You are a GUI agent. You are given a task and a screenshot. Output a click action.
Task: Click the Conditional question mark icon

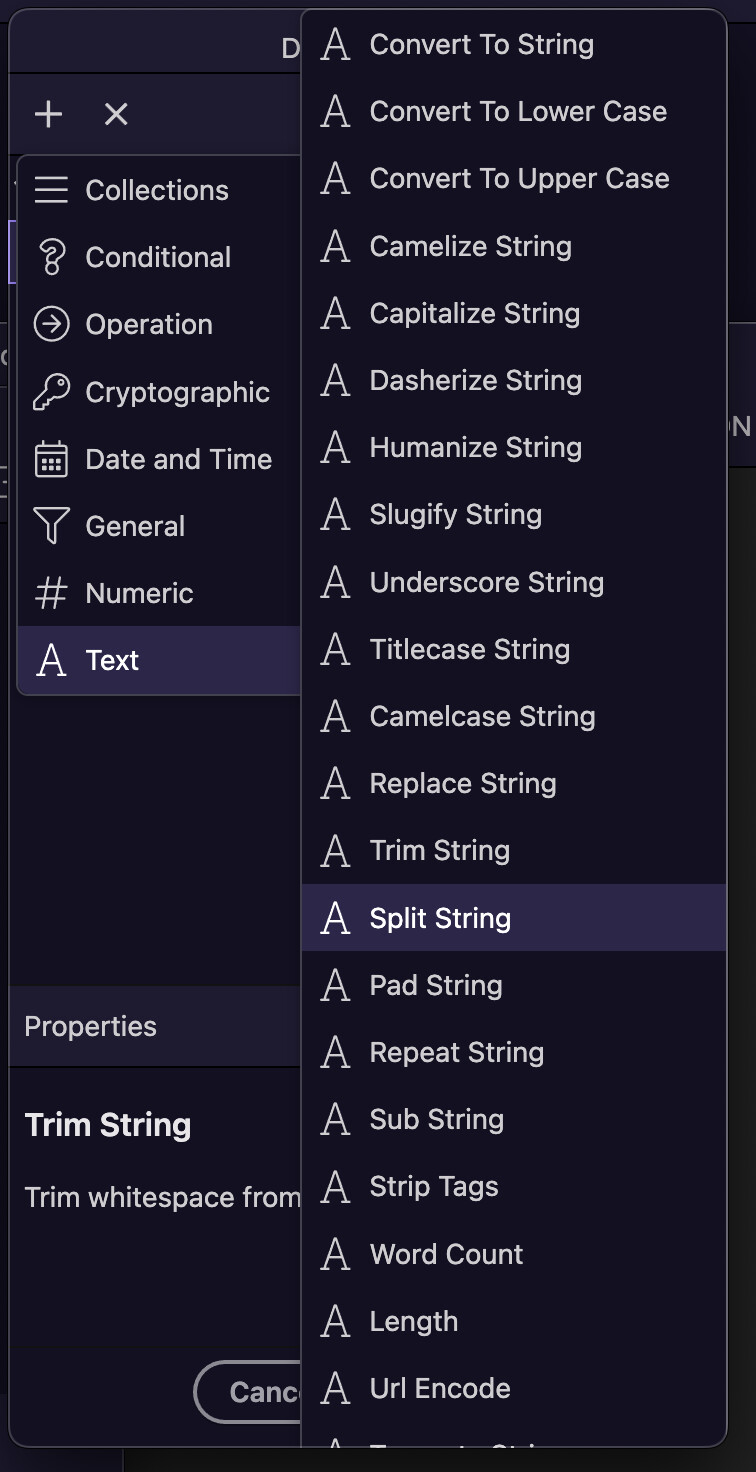point(51,257)
